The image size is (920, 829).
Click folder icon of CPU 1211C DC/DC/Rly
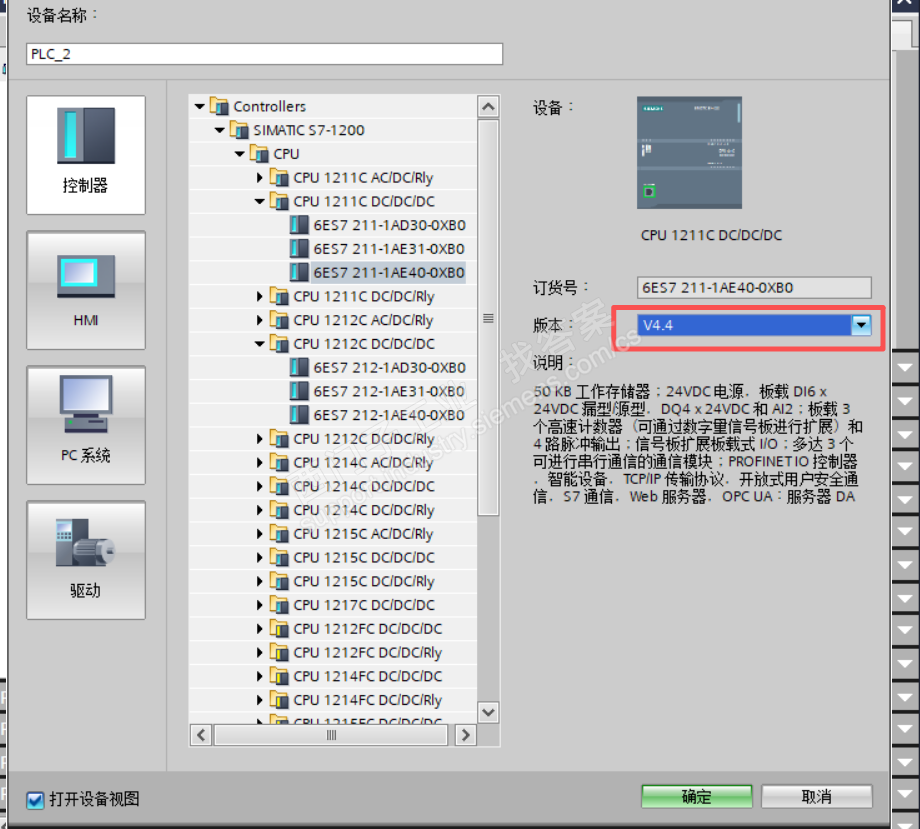tap(279, 296)
